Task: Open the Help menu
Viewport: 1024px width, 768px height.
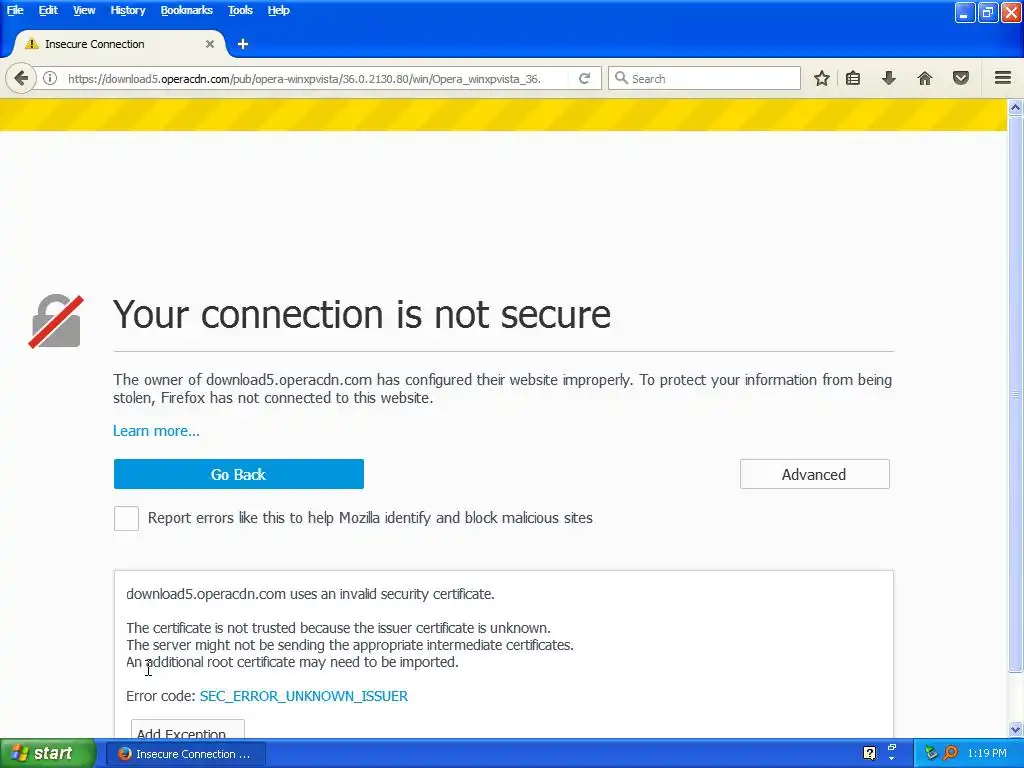Action: (x=278, y=10)
